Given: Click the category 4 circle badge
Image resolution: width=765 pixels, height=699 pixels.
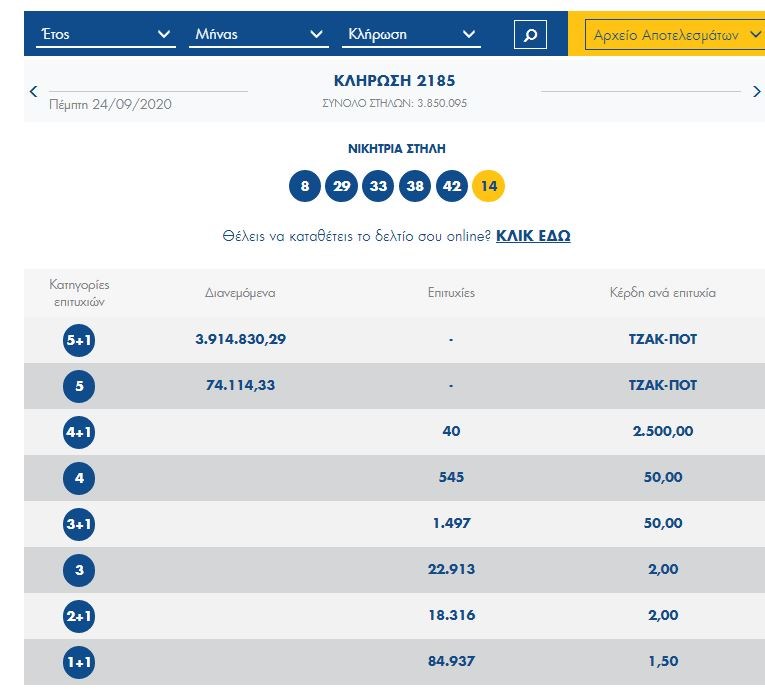Looking at the screenshot, I should point(79,478).
